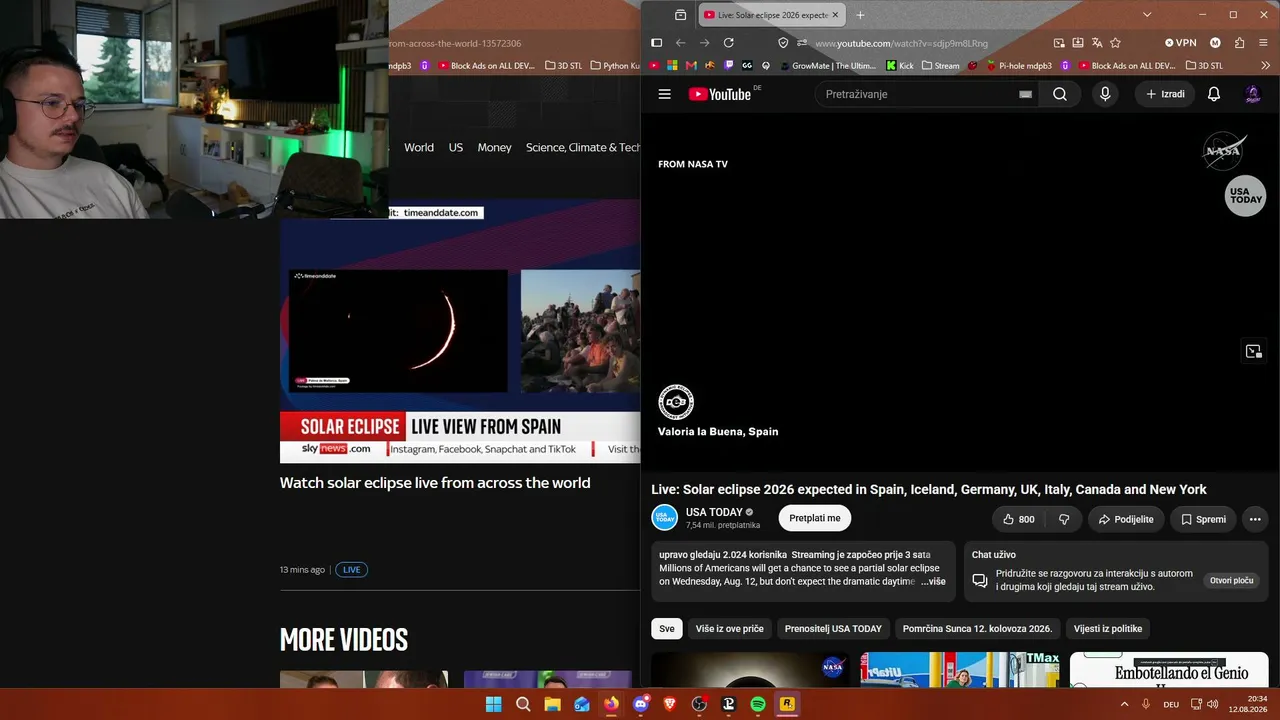This screenshot has height=720, width=1280.
Task: Go back in the Brave browser
Action: [x=680, y=43]
